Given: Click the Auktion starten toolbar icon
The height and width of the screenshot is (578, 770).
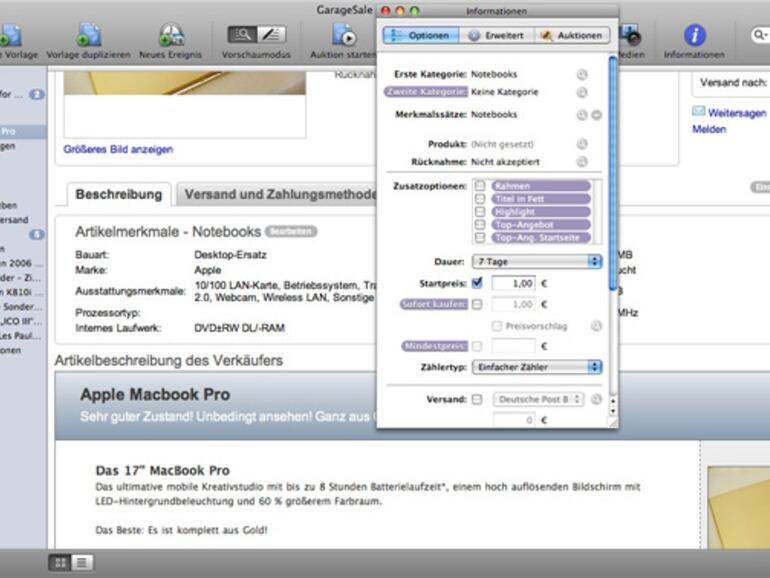Looking at the screenshot, I should 344,35.
